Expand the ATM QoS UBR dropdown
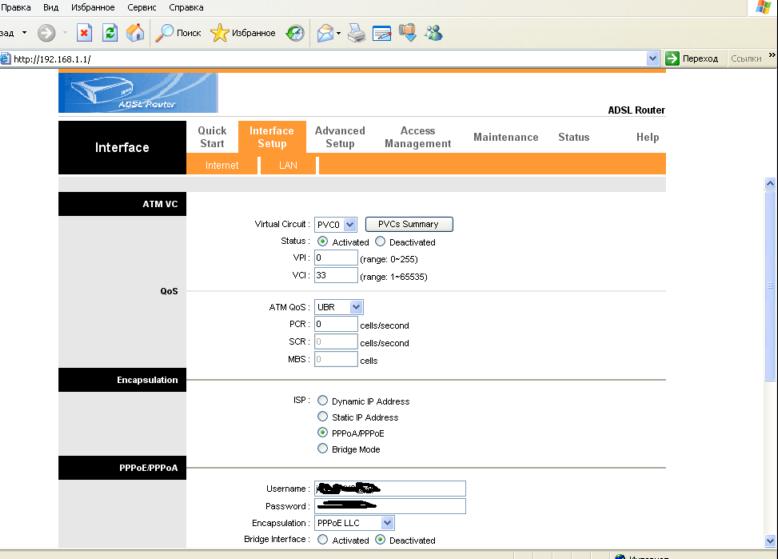The height and width of the screenshot is (559, 778). coord(340,307)
